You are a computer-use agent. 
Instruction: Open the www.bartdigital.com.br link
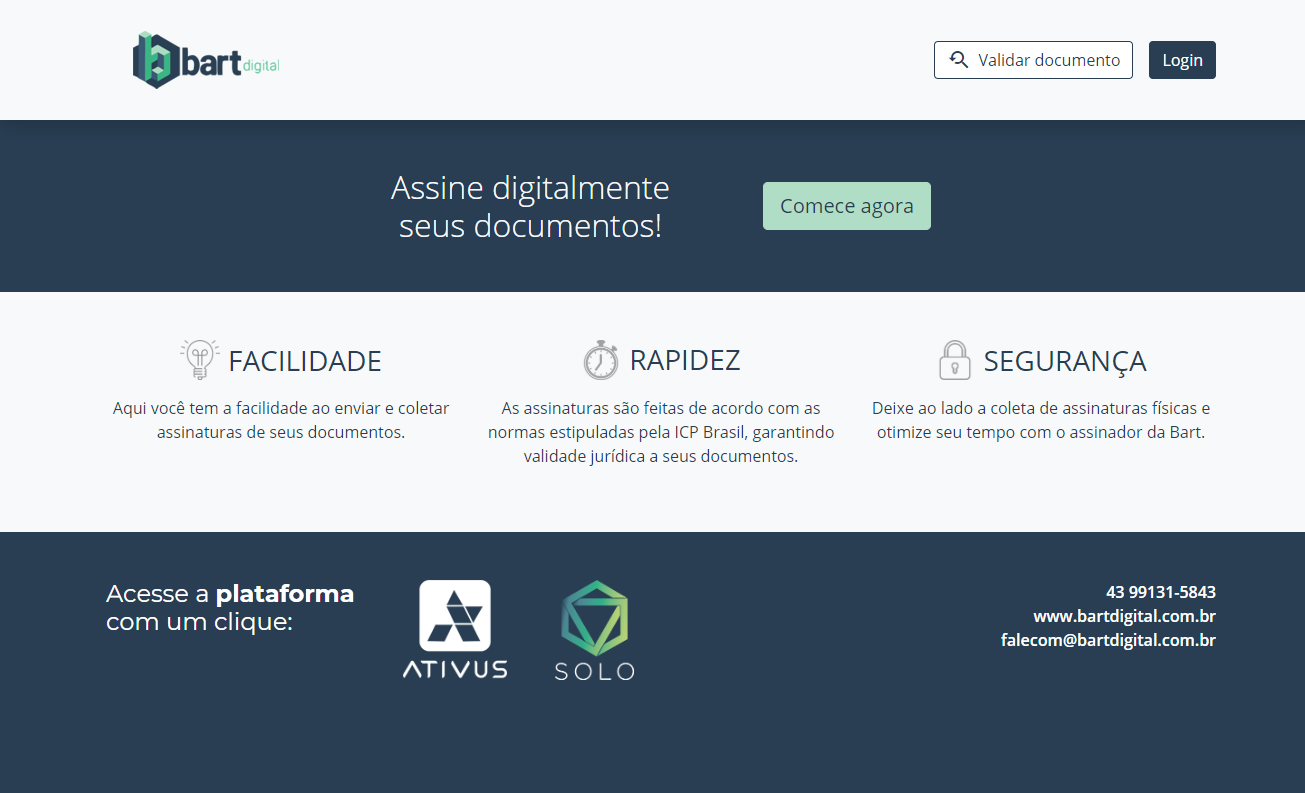[x=1125, y=616]
